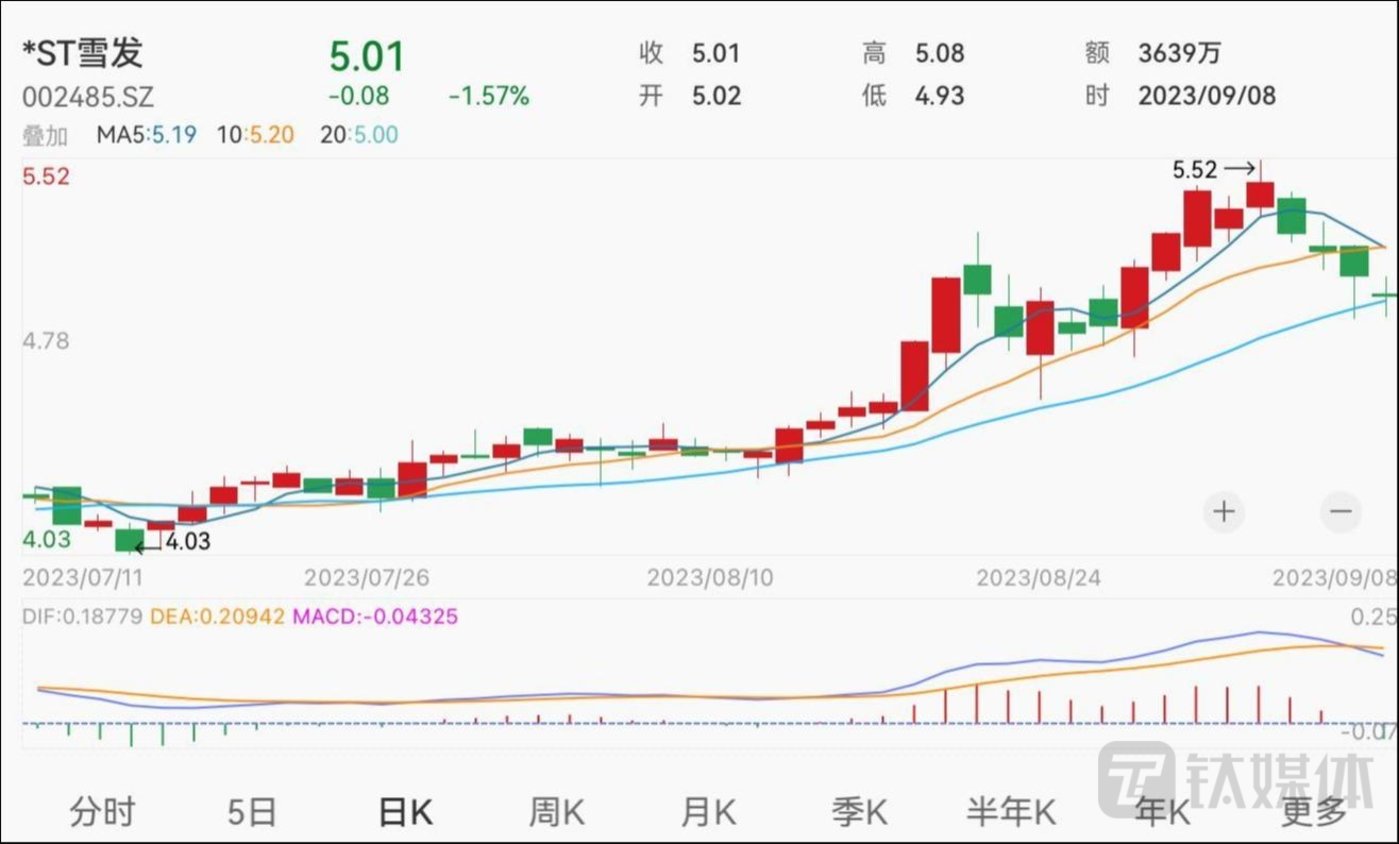Tap the MA10 value 5.20
Screen dimensions: 1399x844
click(271, 135)
